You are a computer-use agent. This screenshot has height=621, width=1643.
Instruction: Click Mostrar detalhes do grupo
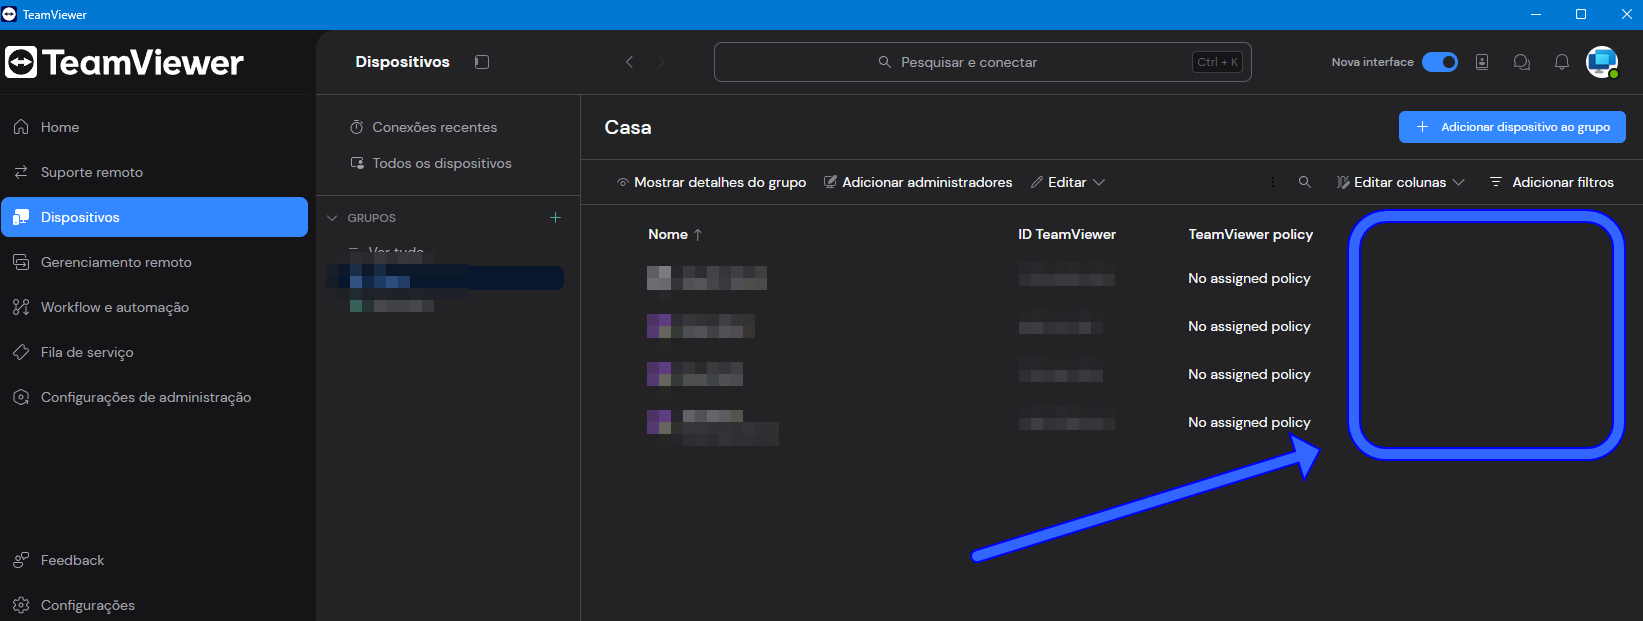click(x=711, y=182)
